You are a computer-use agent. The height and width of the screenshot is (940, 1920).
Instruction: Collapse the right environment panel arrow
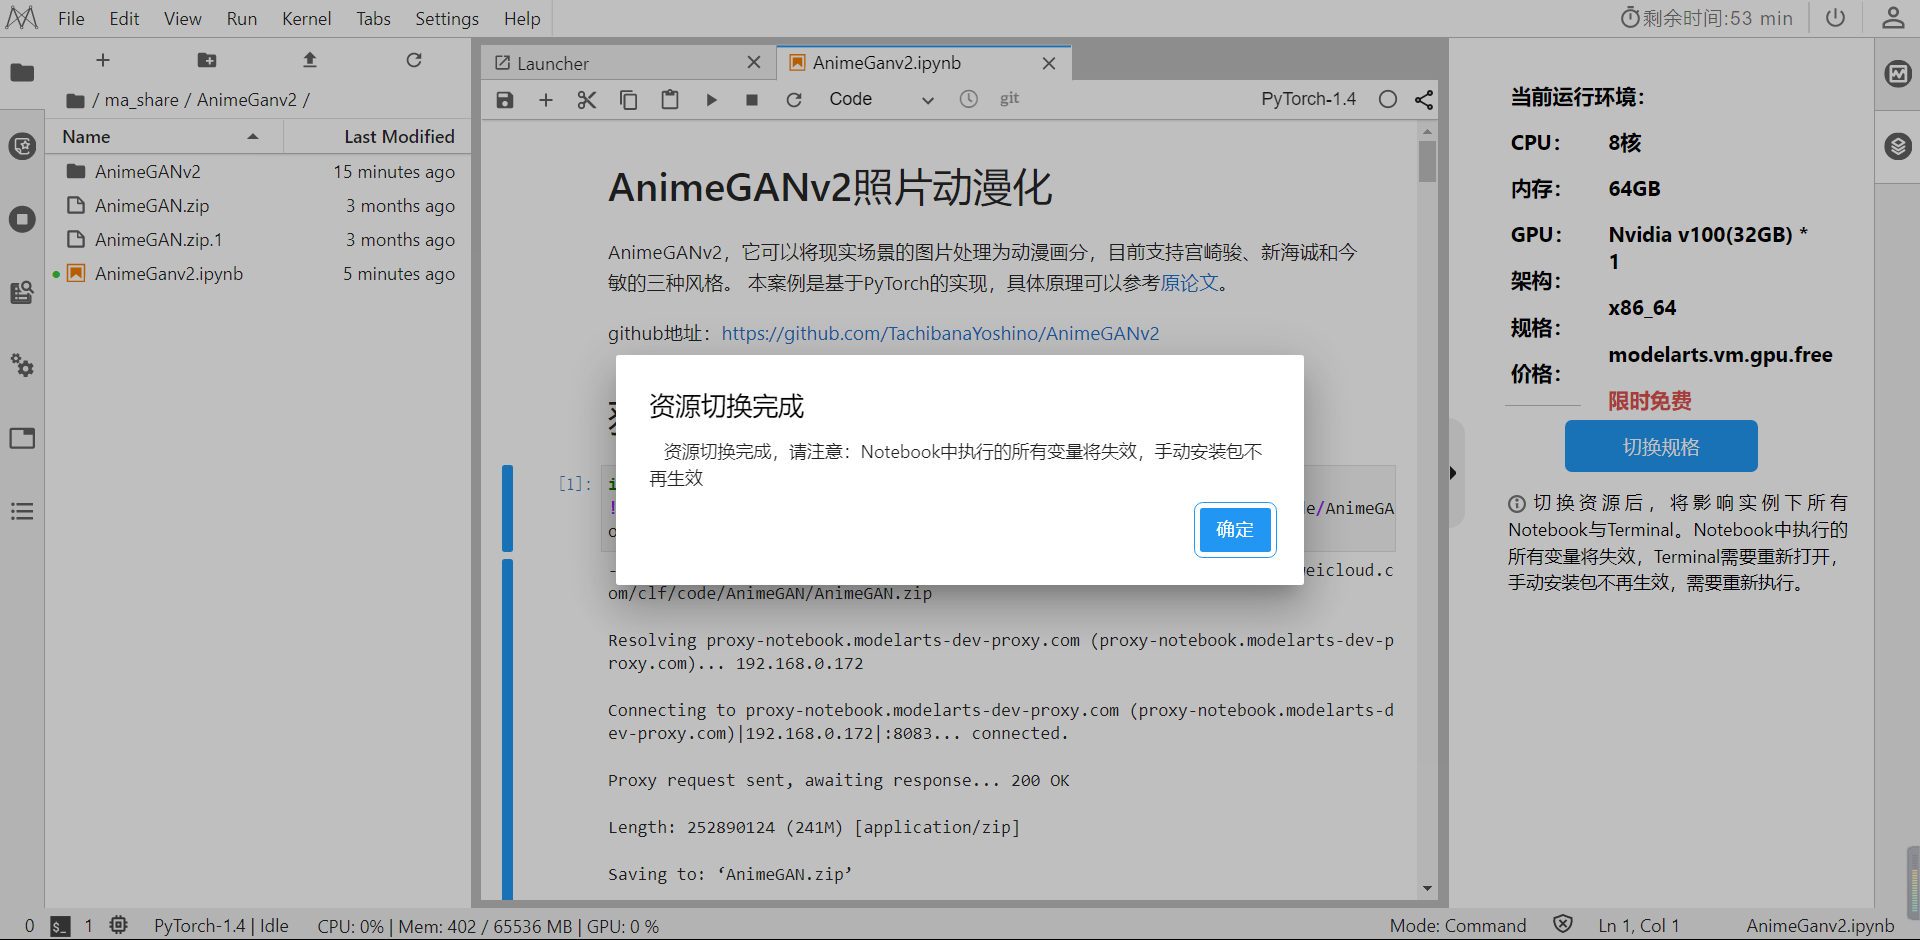(x=1453, y=473)
